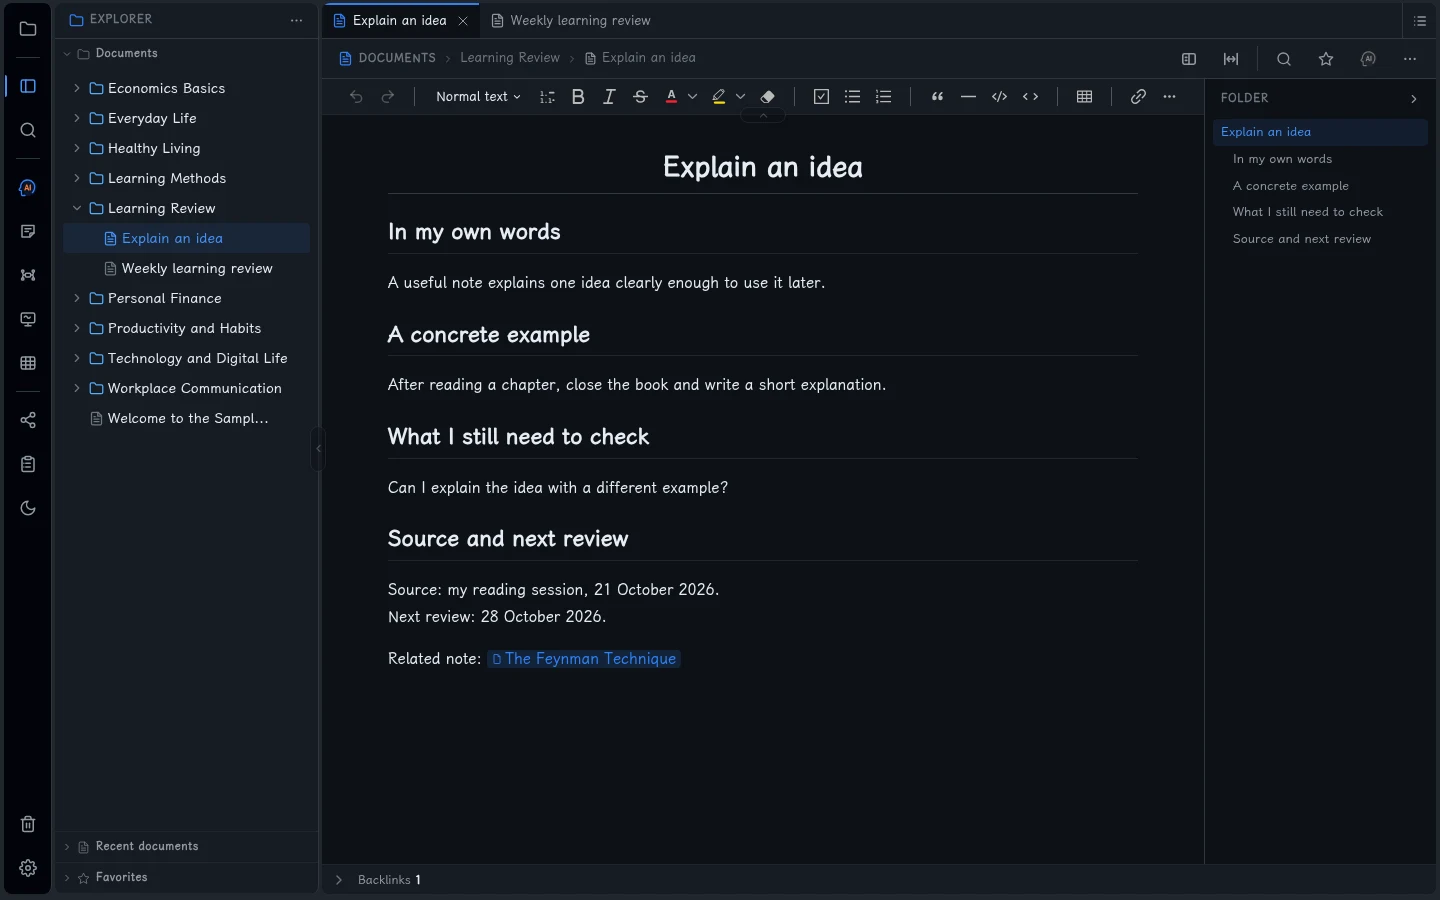Select the Explain an idea tab
1440x900 pixels.
click(400, 20)
